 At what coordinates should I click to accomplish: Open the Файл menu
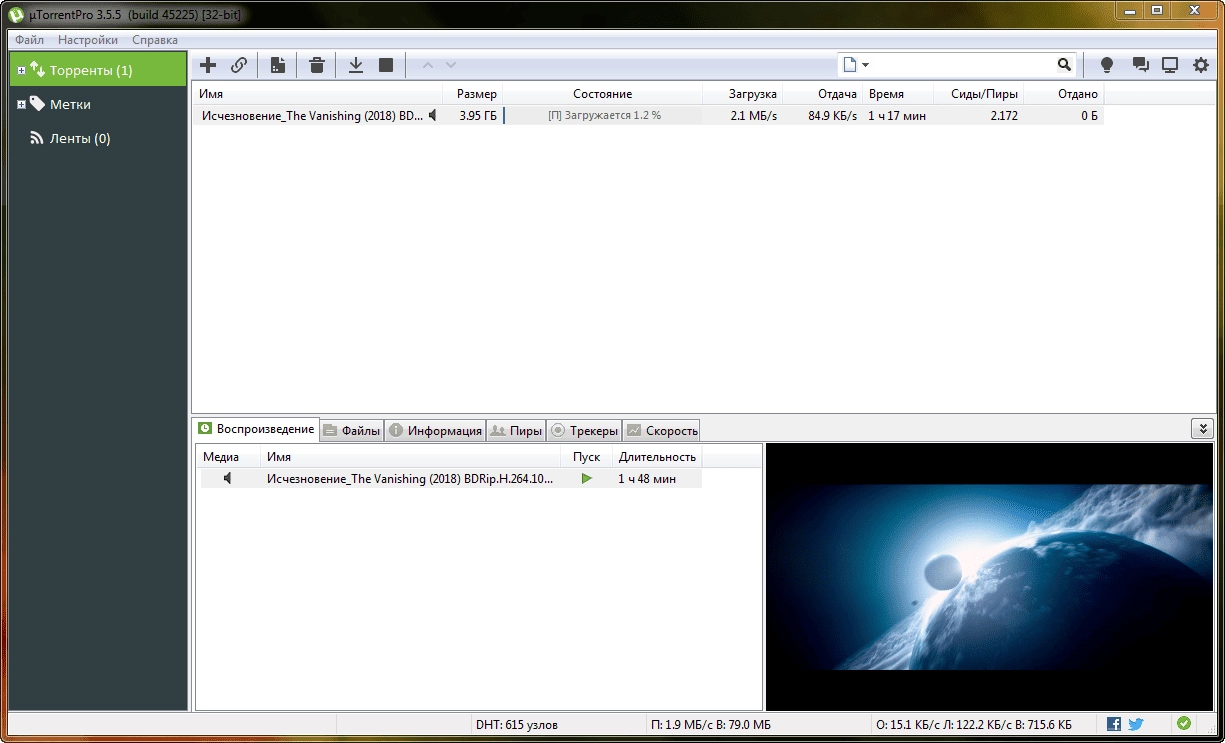click(x=29, y=40)
